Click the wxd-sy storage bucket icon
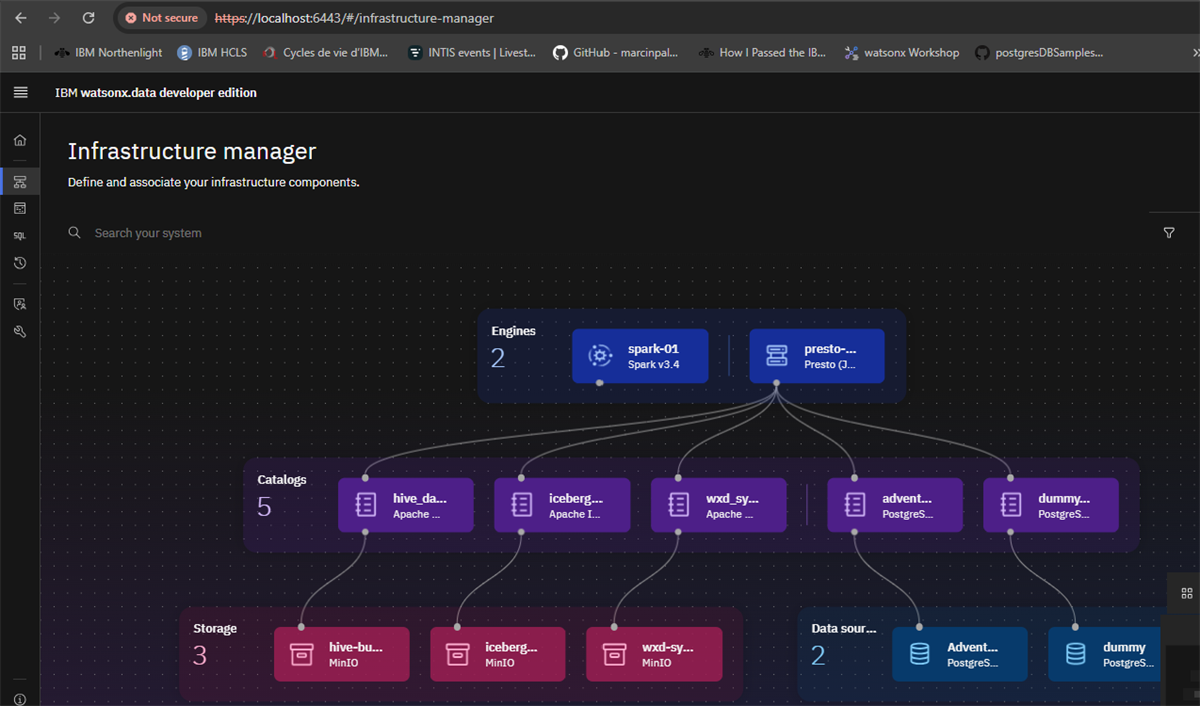 (x=614, y=654)
